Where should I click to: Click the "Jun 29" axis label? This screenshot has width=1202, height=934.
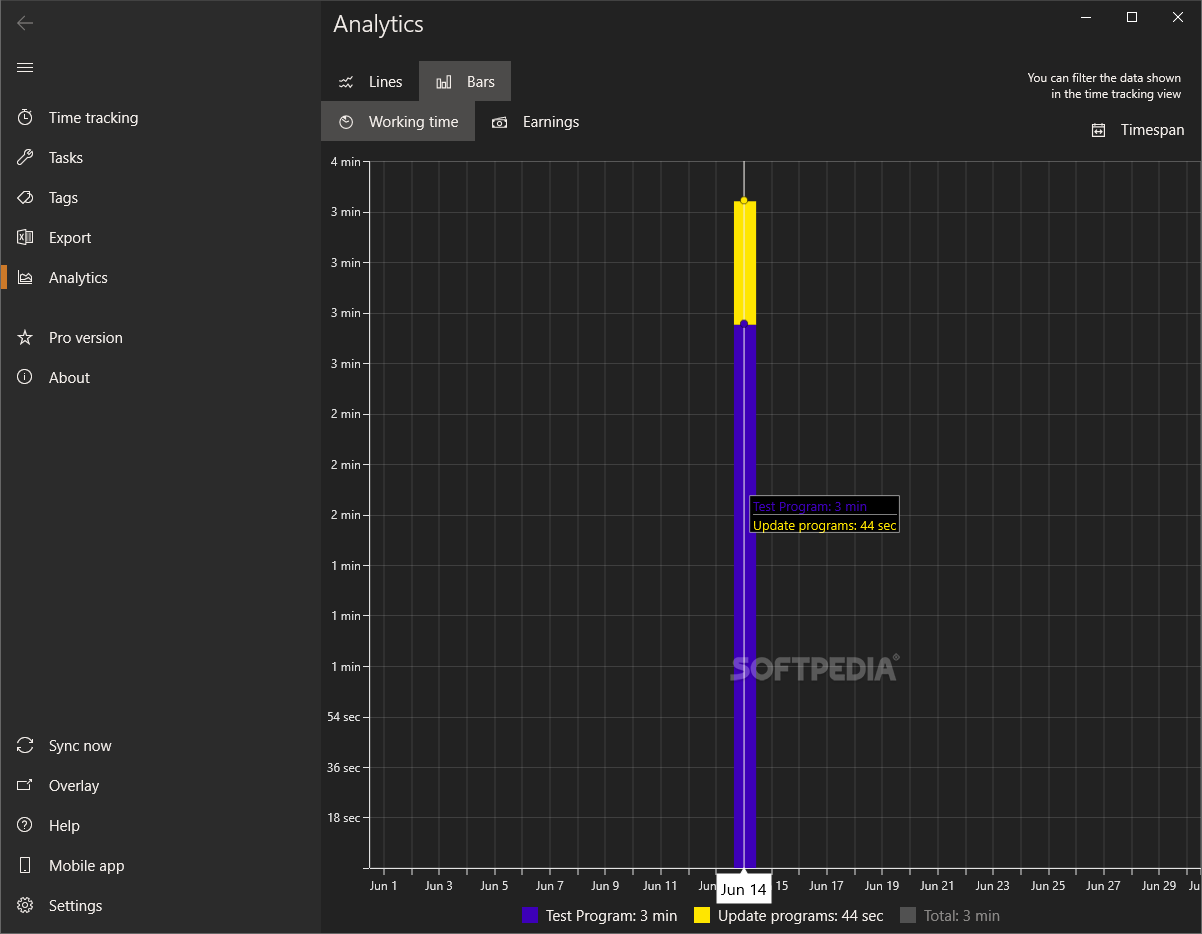click(1159, 886)
